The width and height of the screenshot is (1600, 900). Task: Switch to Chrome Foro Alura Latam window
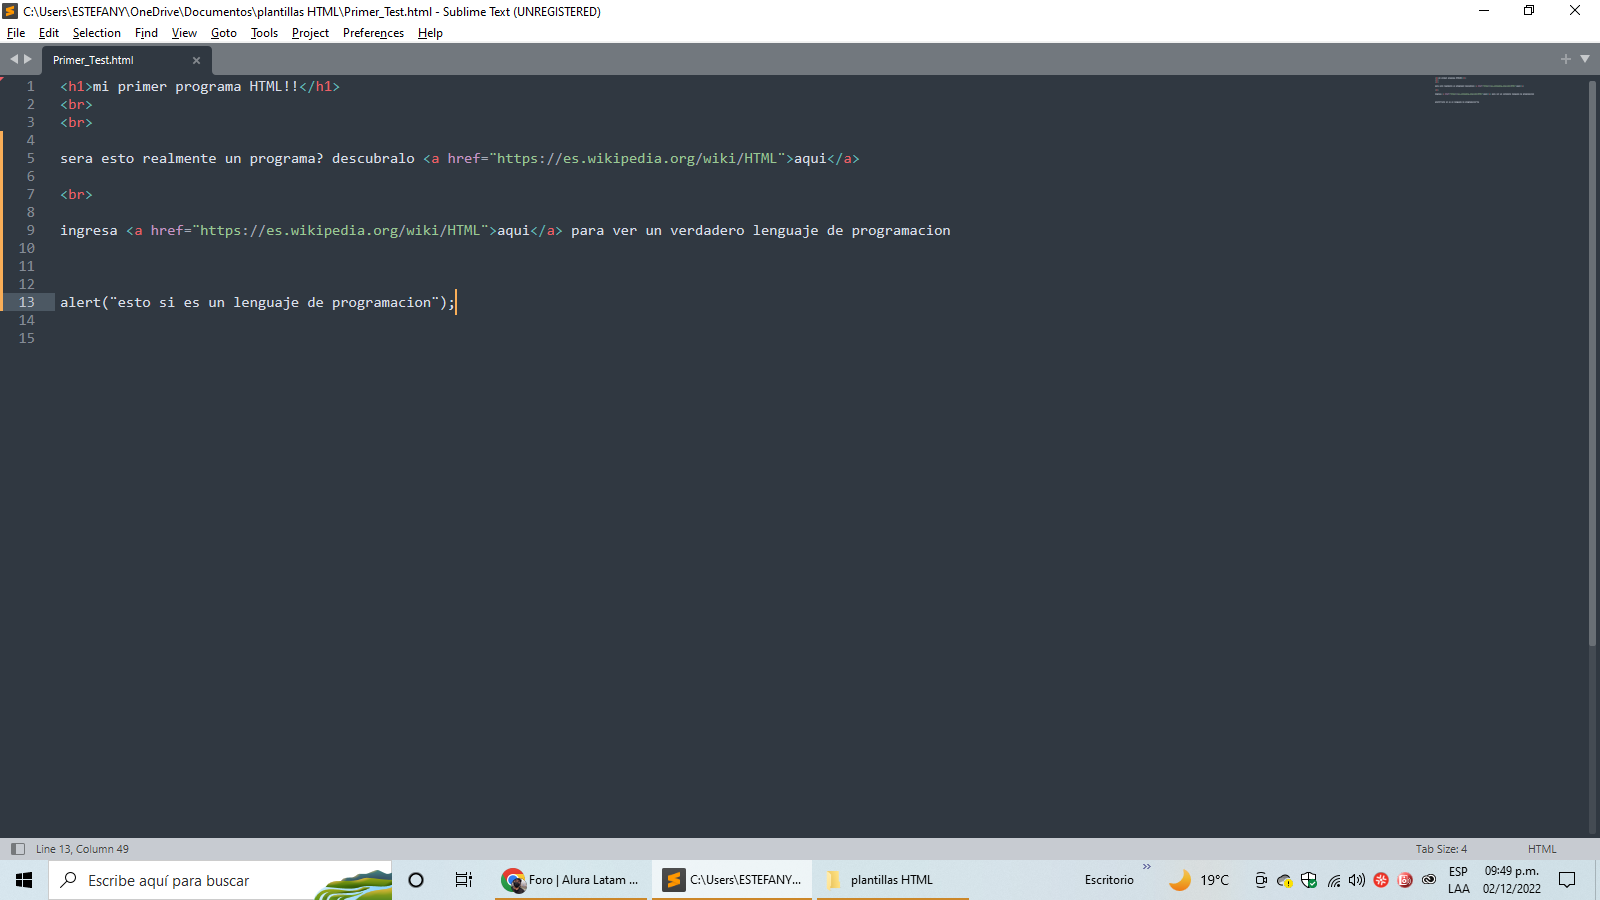click(x=571, y=880)
